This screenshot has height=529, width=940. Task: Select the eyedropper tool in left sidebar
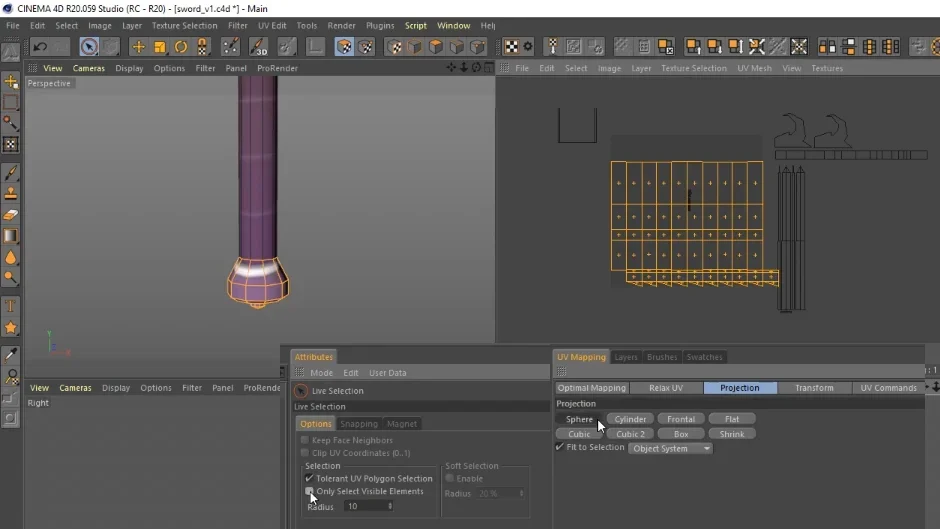coord(11,355)
